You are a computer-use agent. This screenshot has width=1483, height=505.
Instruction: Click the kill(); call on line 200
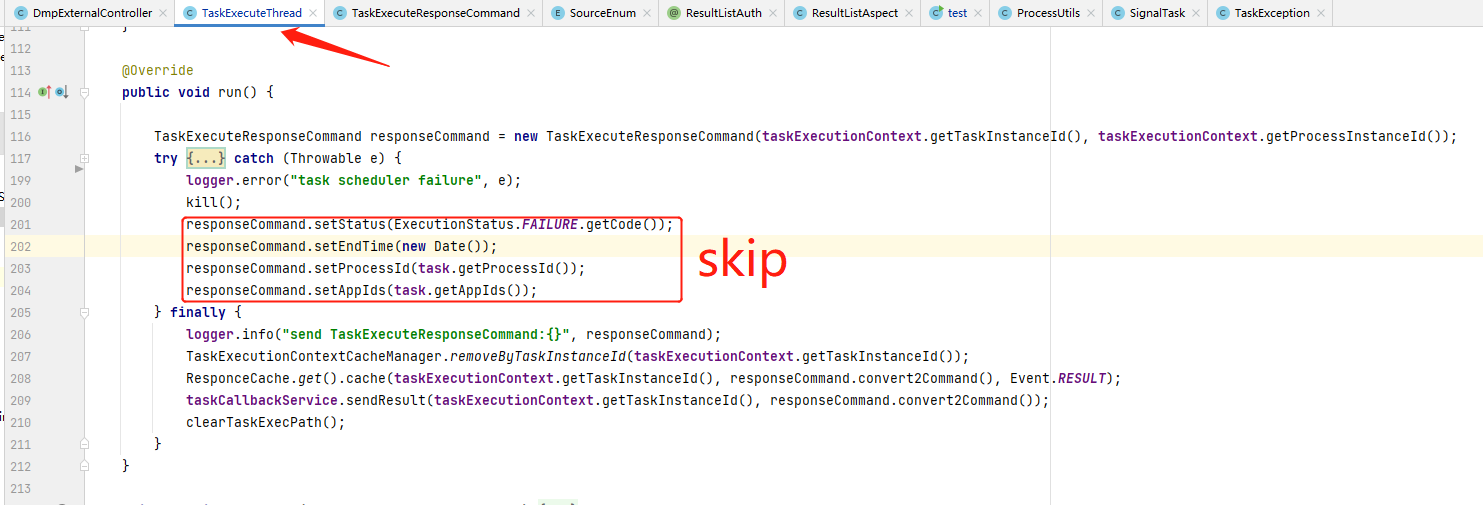pos(214,202)
